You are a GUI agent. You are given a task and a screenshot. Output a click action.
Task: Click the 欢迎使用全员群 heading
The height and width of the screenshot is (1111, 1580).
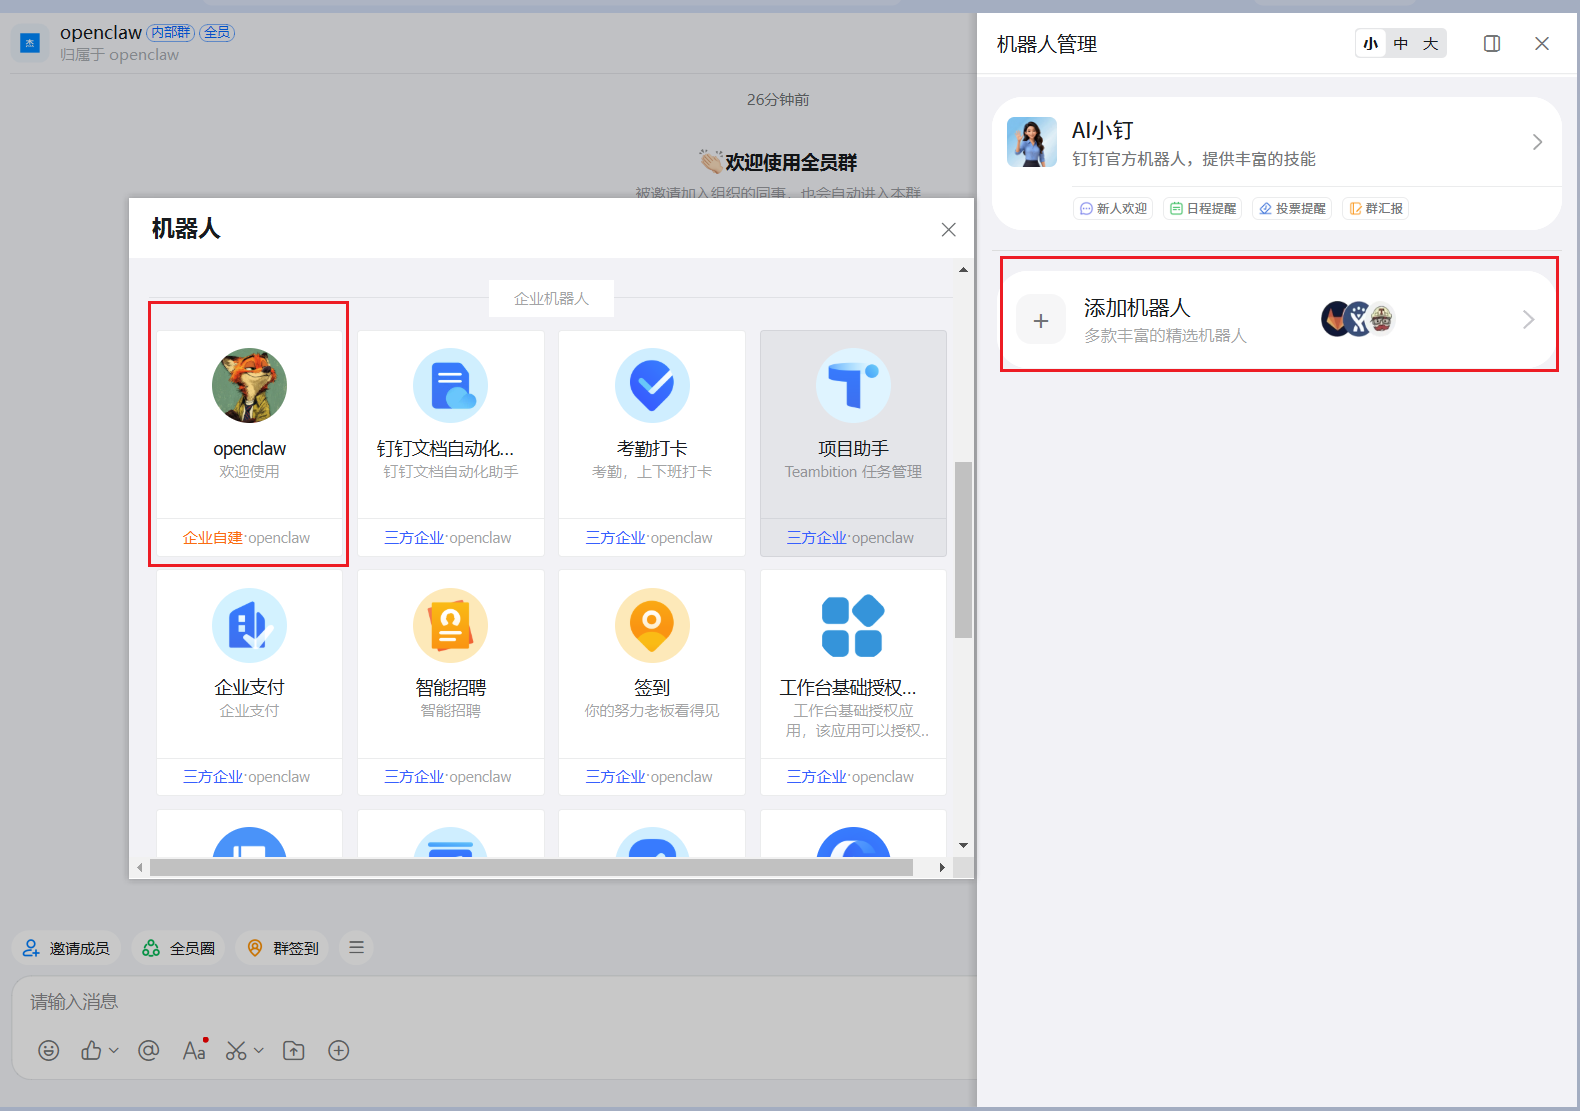[x=791, y=162]
